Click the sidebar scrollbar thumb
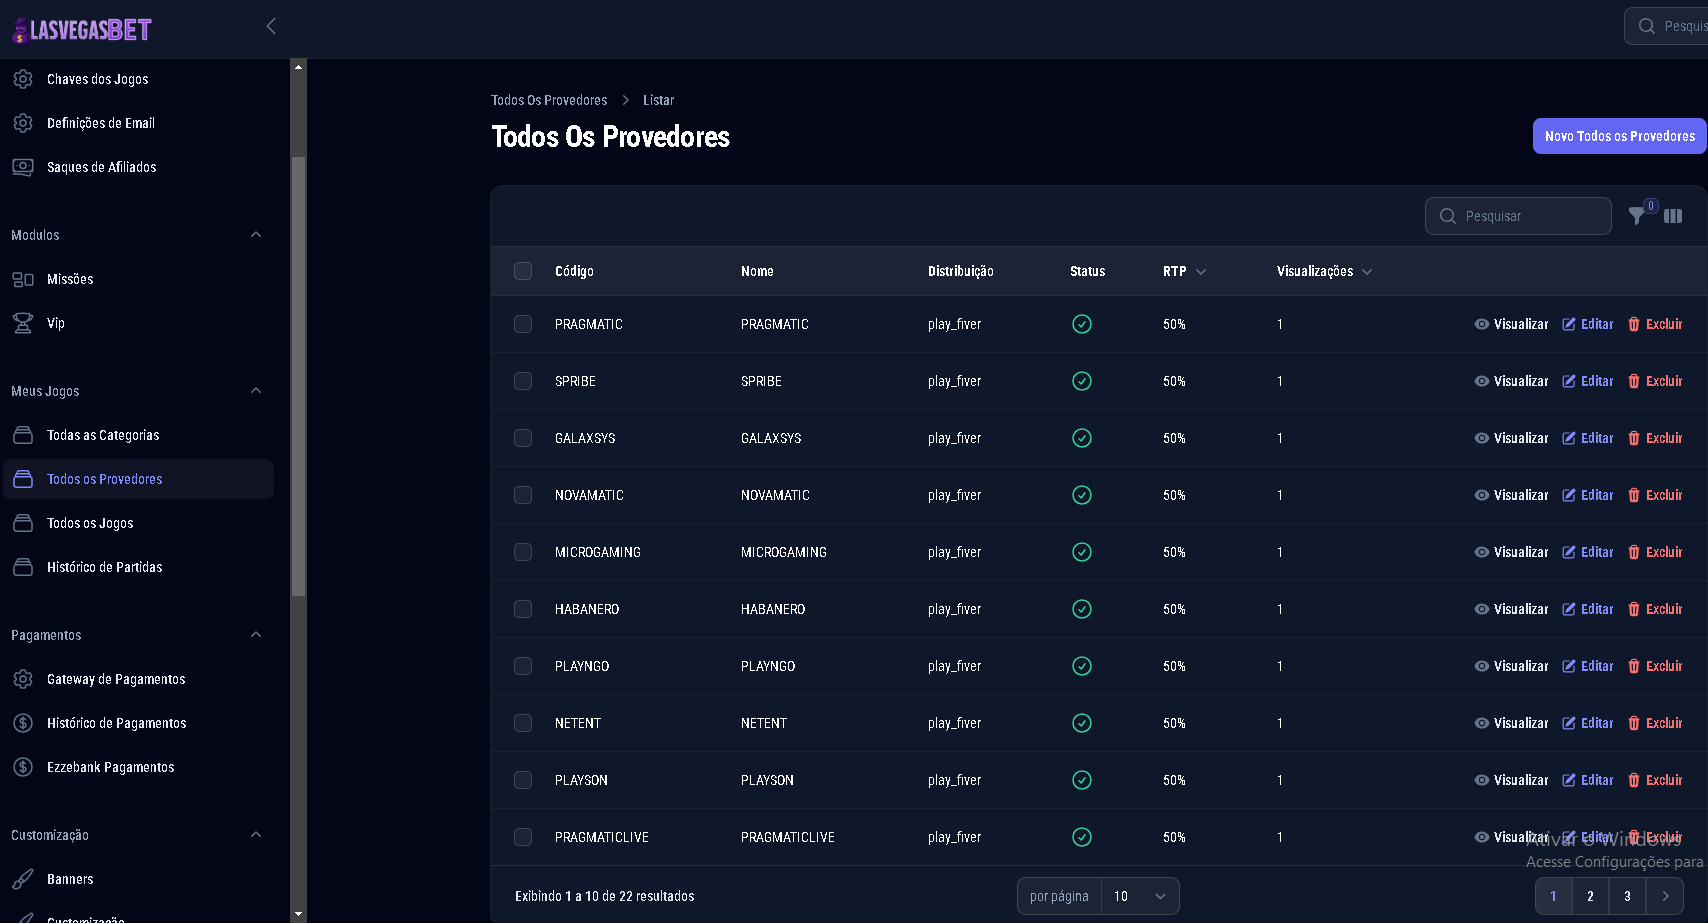Screen dimensions: 1708x924 (x=298, y=376)
